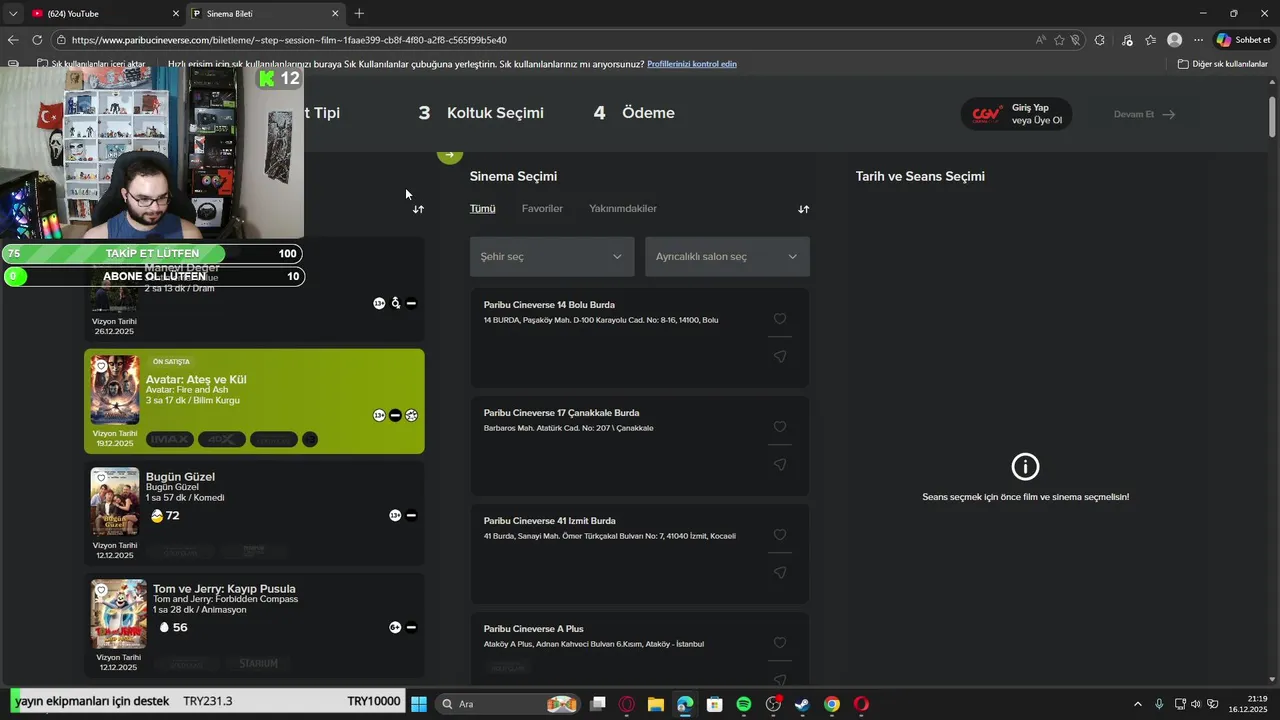Open the tracking prevention icon in address bar

coord(1076,40)
